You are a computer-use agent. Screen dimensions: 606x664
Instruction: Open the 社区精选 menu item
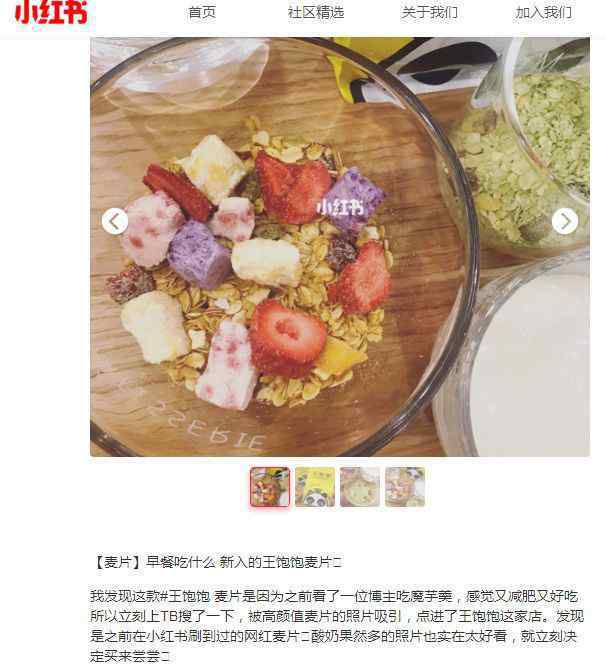point(316,12)
